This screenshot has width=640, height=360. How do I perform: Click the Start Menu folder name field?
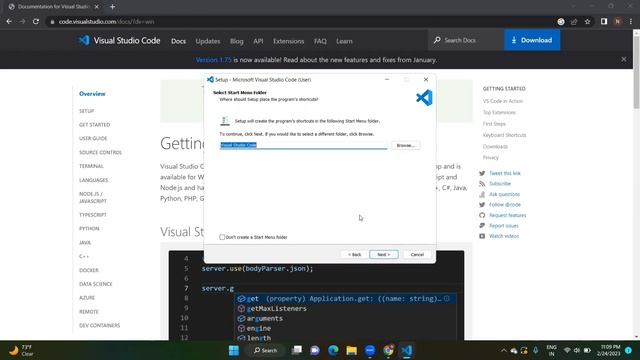pos(303,145)
